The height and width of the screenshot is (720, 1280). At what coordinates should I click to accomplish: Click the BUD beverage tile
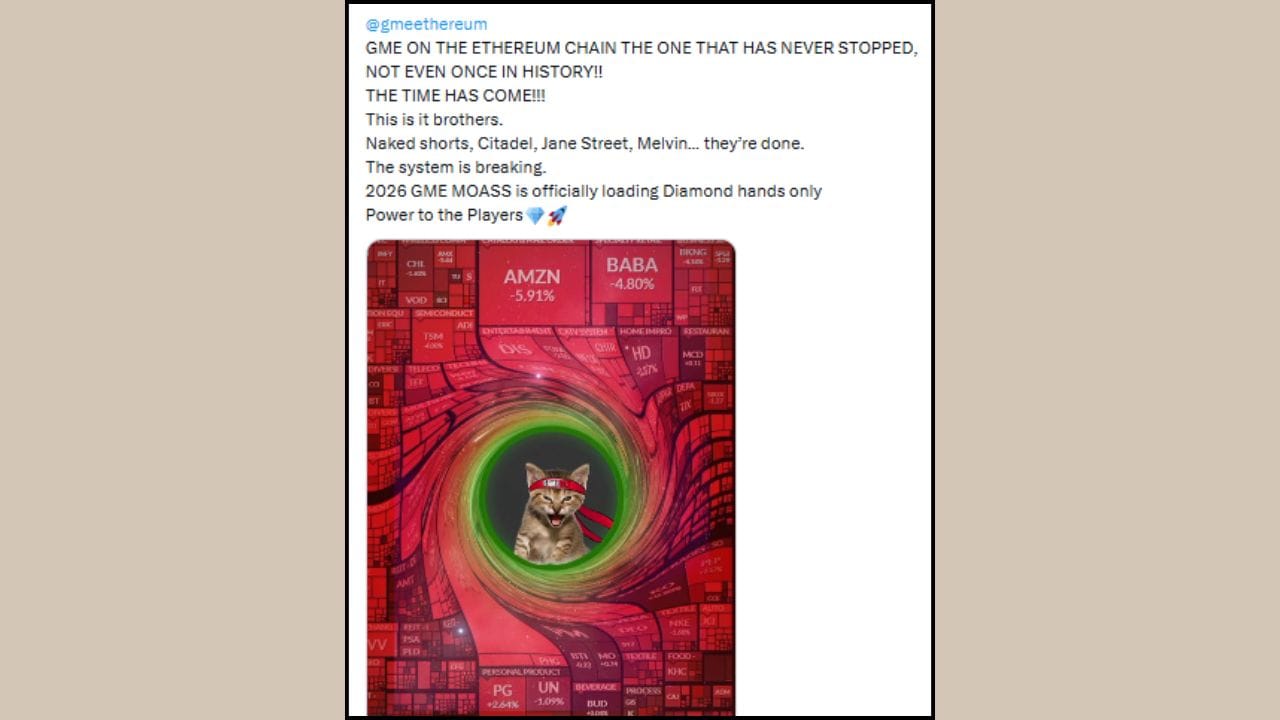tap(597, 705)
